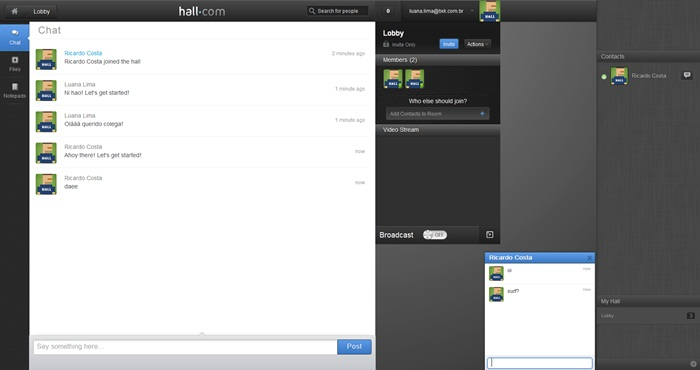The image size is (700, 370).
Task: Focus the Search for people field
Action: tap(338, 11)
